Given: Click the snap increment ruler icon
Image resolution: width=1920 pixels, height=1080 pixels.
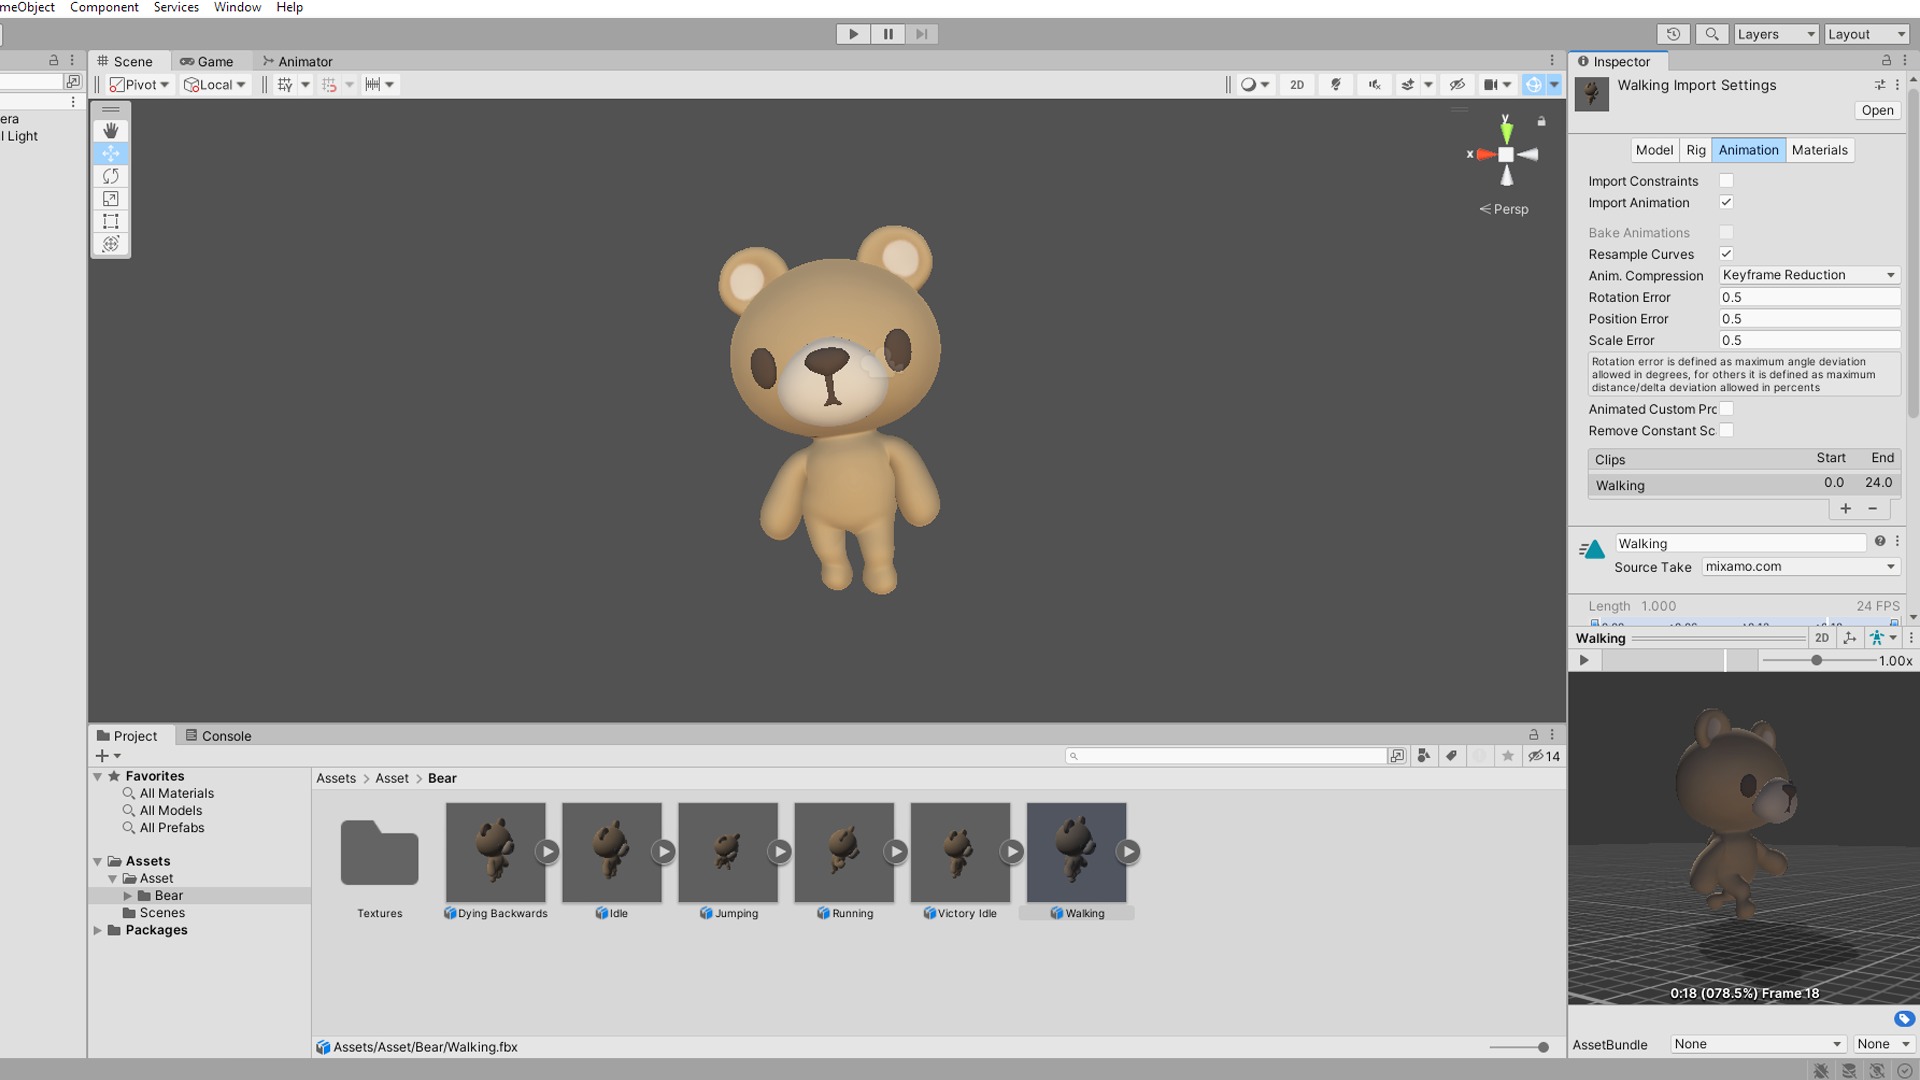Looking at the screenshot, I should click(x=373, y=85).
